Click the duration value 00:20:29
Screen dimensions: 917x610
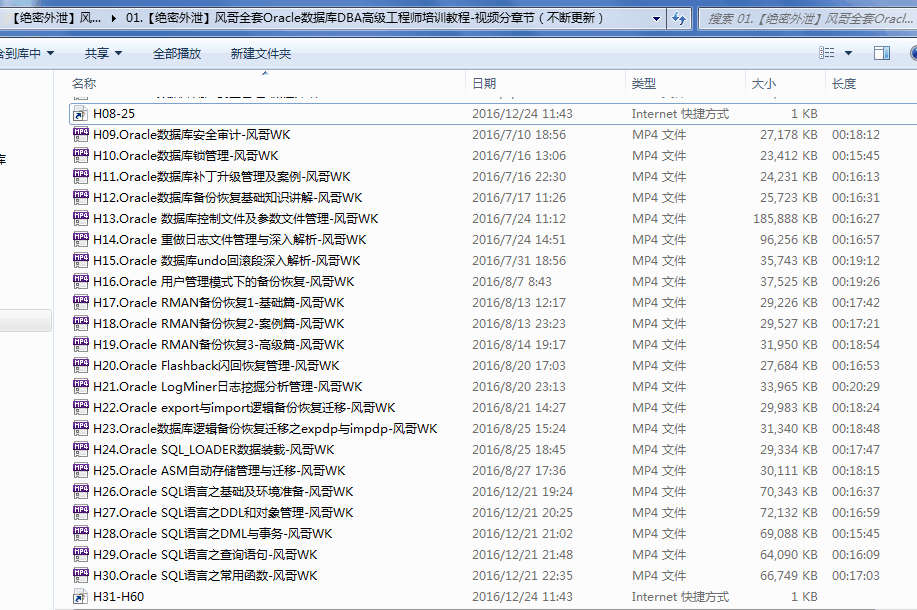point(856,387)
